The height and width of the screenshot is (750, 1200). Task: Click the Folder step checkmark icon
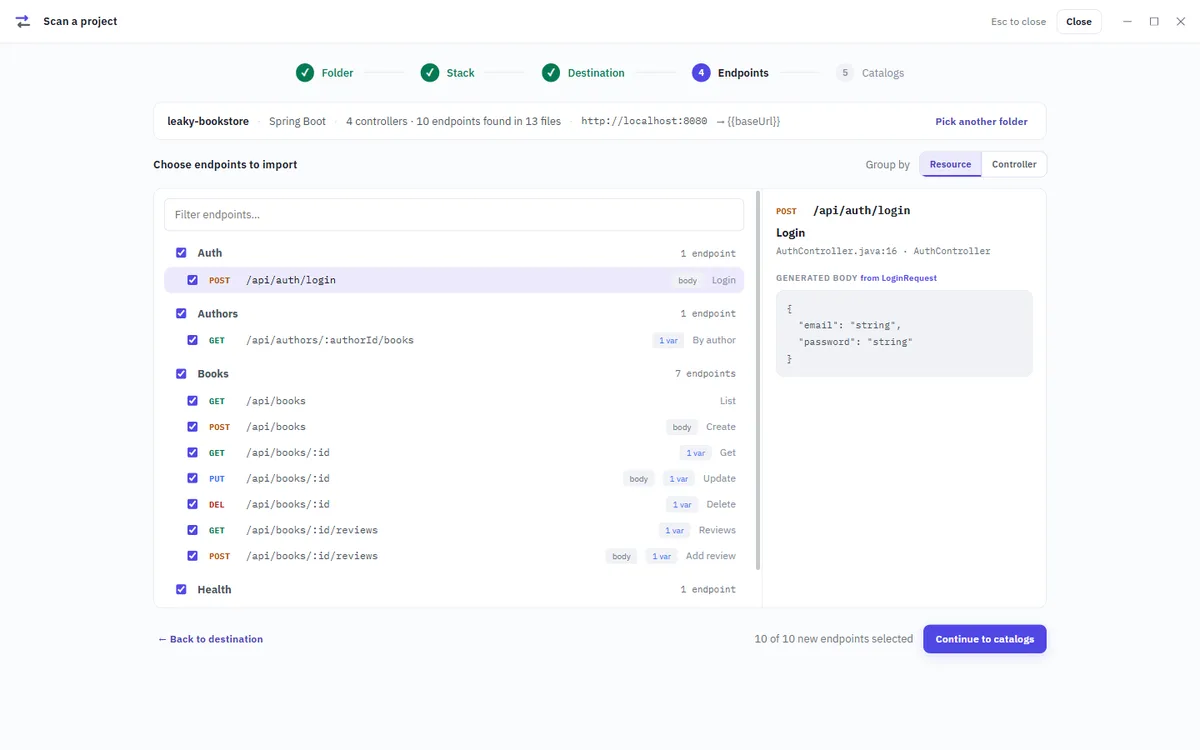[x=305, y=73]
